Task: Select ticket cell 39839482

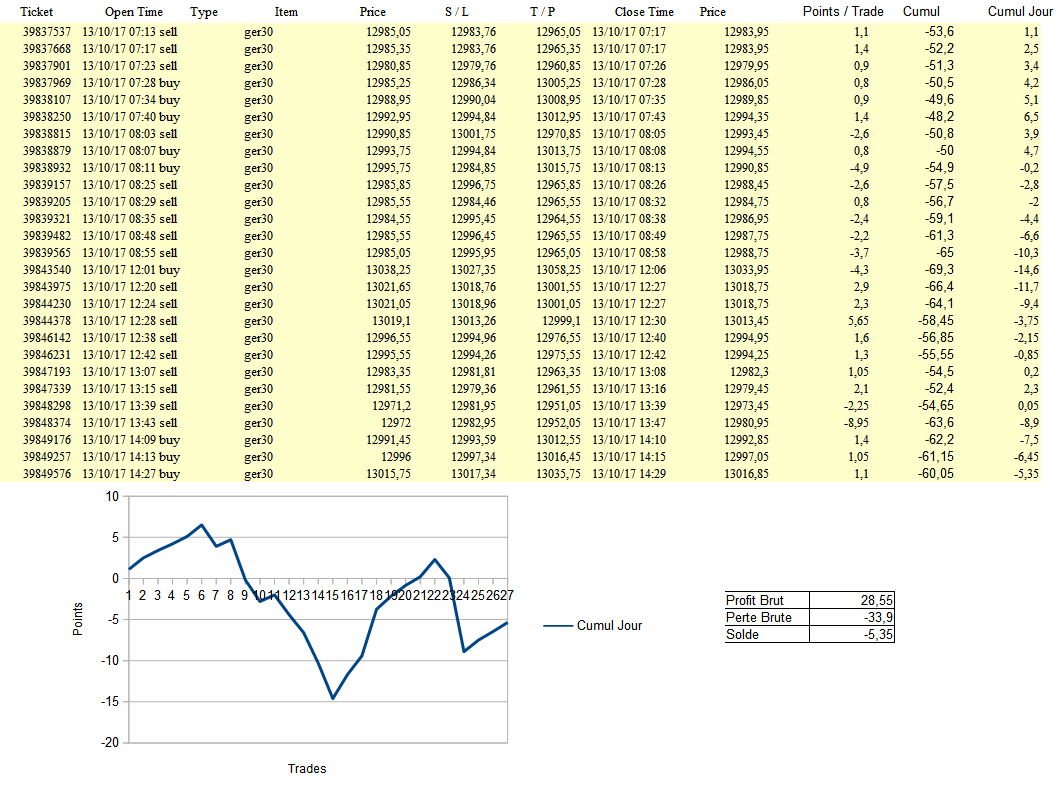Action: click(47, 236)
